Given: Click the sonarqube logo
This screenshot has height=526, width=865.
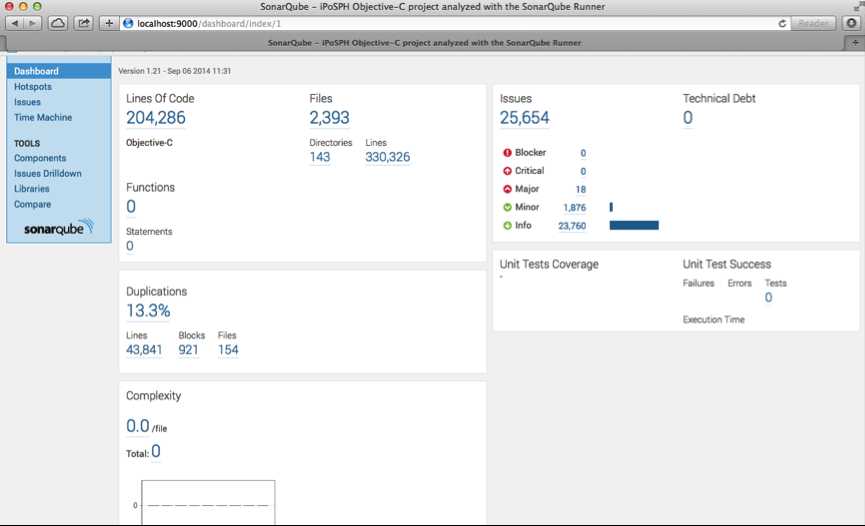Looking at the screenshot, I should click(58, 227).
